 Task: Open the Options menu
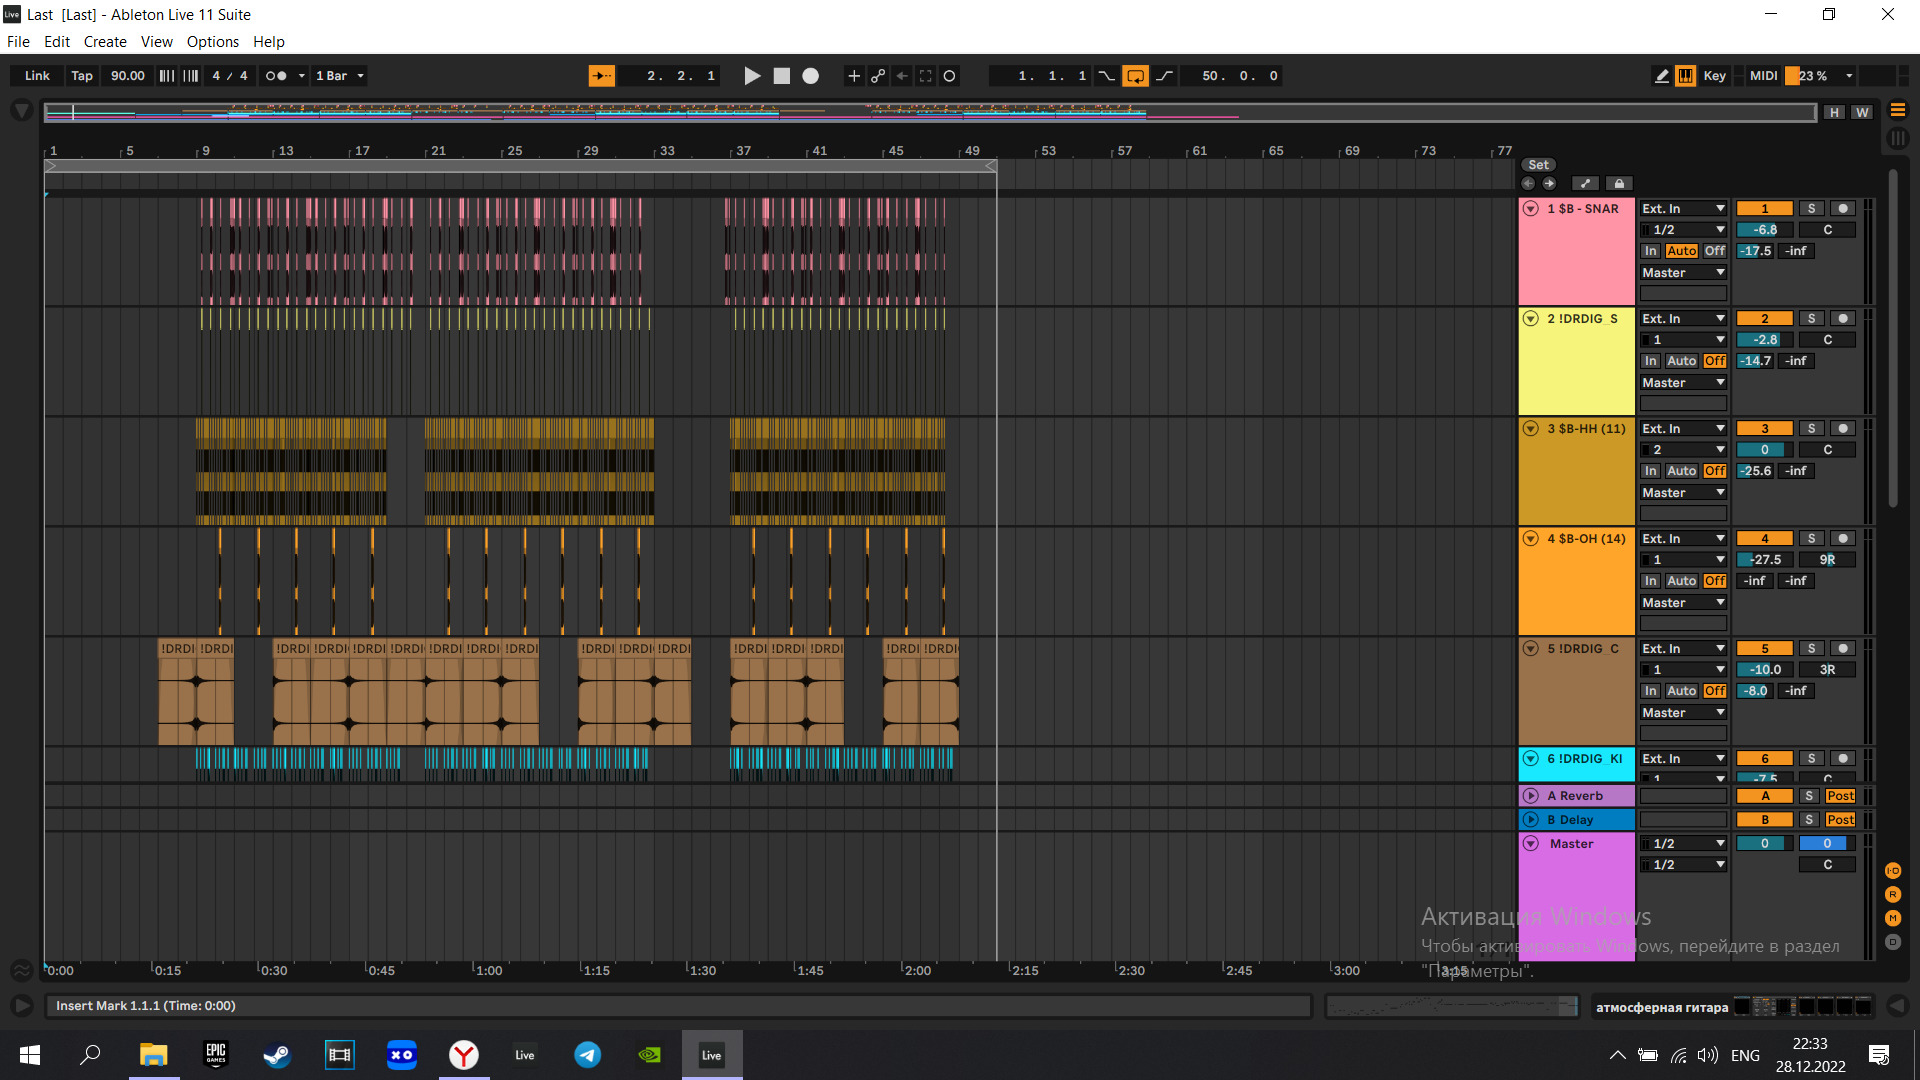click(213, 42)
